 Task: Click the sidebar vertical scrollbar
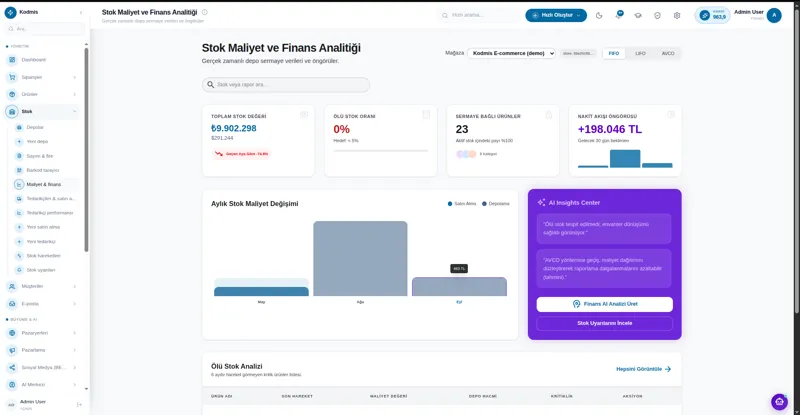pos(86,150)
